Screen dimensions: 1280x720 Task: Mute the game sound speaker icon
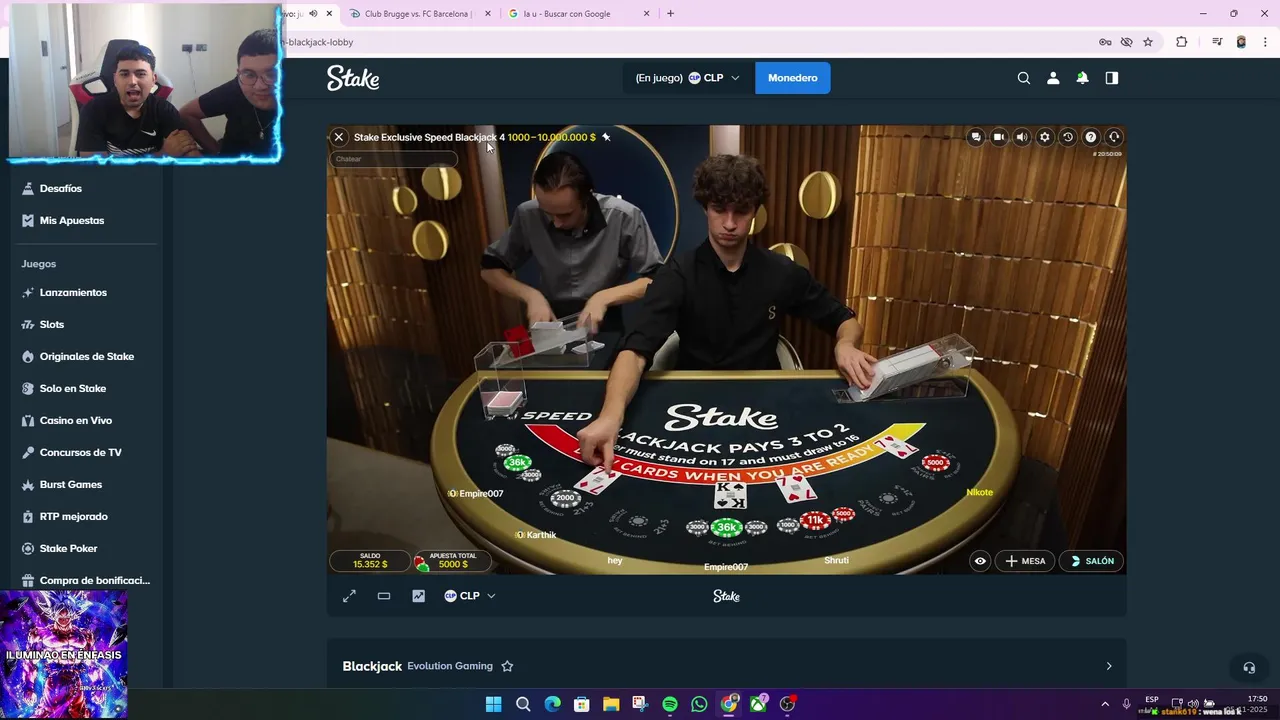1021,137
